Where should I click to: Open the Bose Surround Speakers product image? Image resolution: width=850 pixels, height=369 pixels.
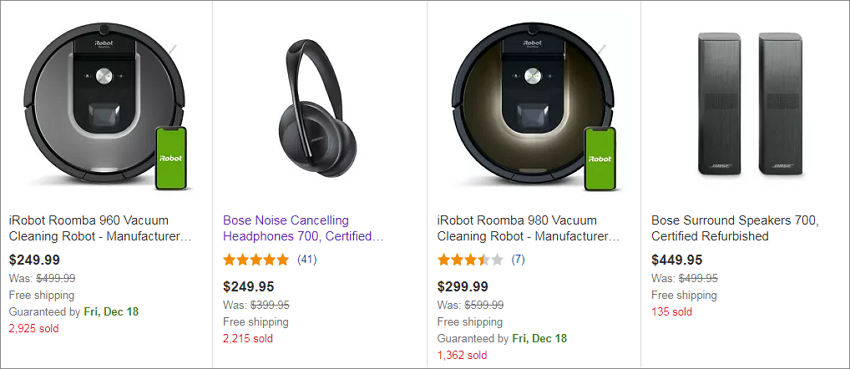(750, 103)
